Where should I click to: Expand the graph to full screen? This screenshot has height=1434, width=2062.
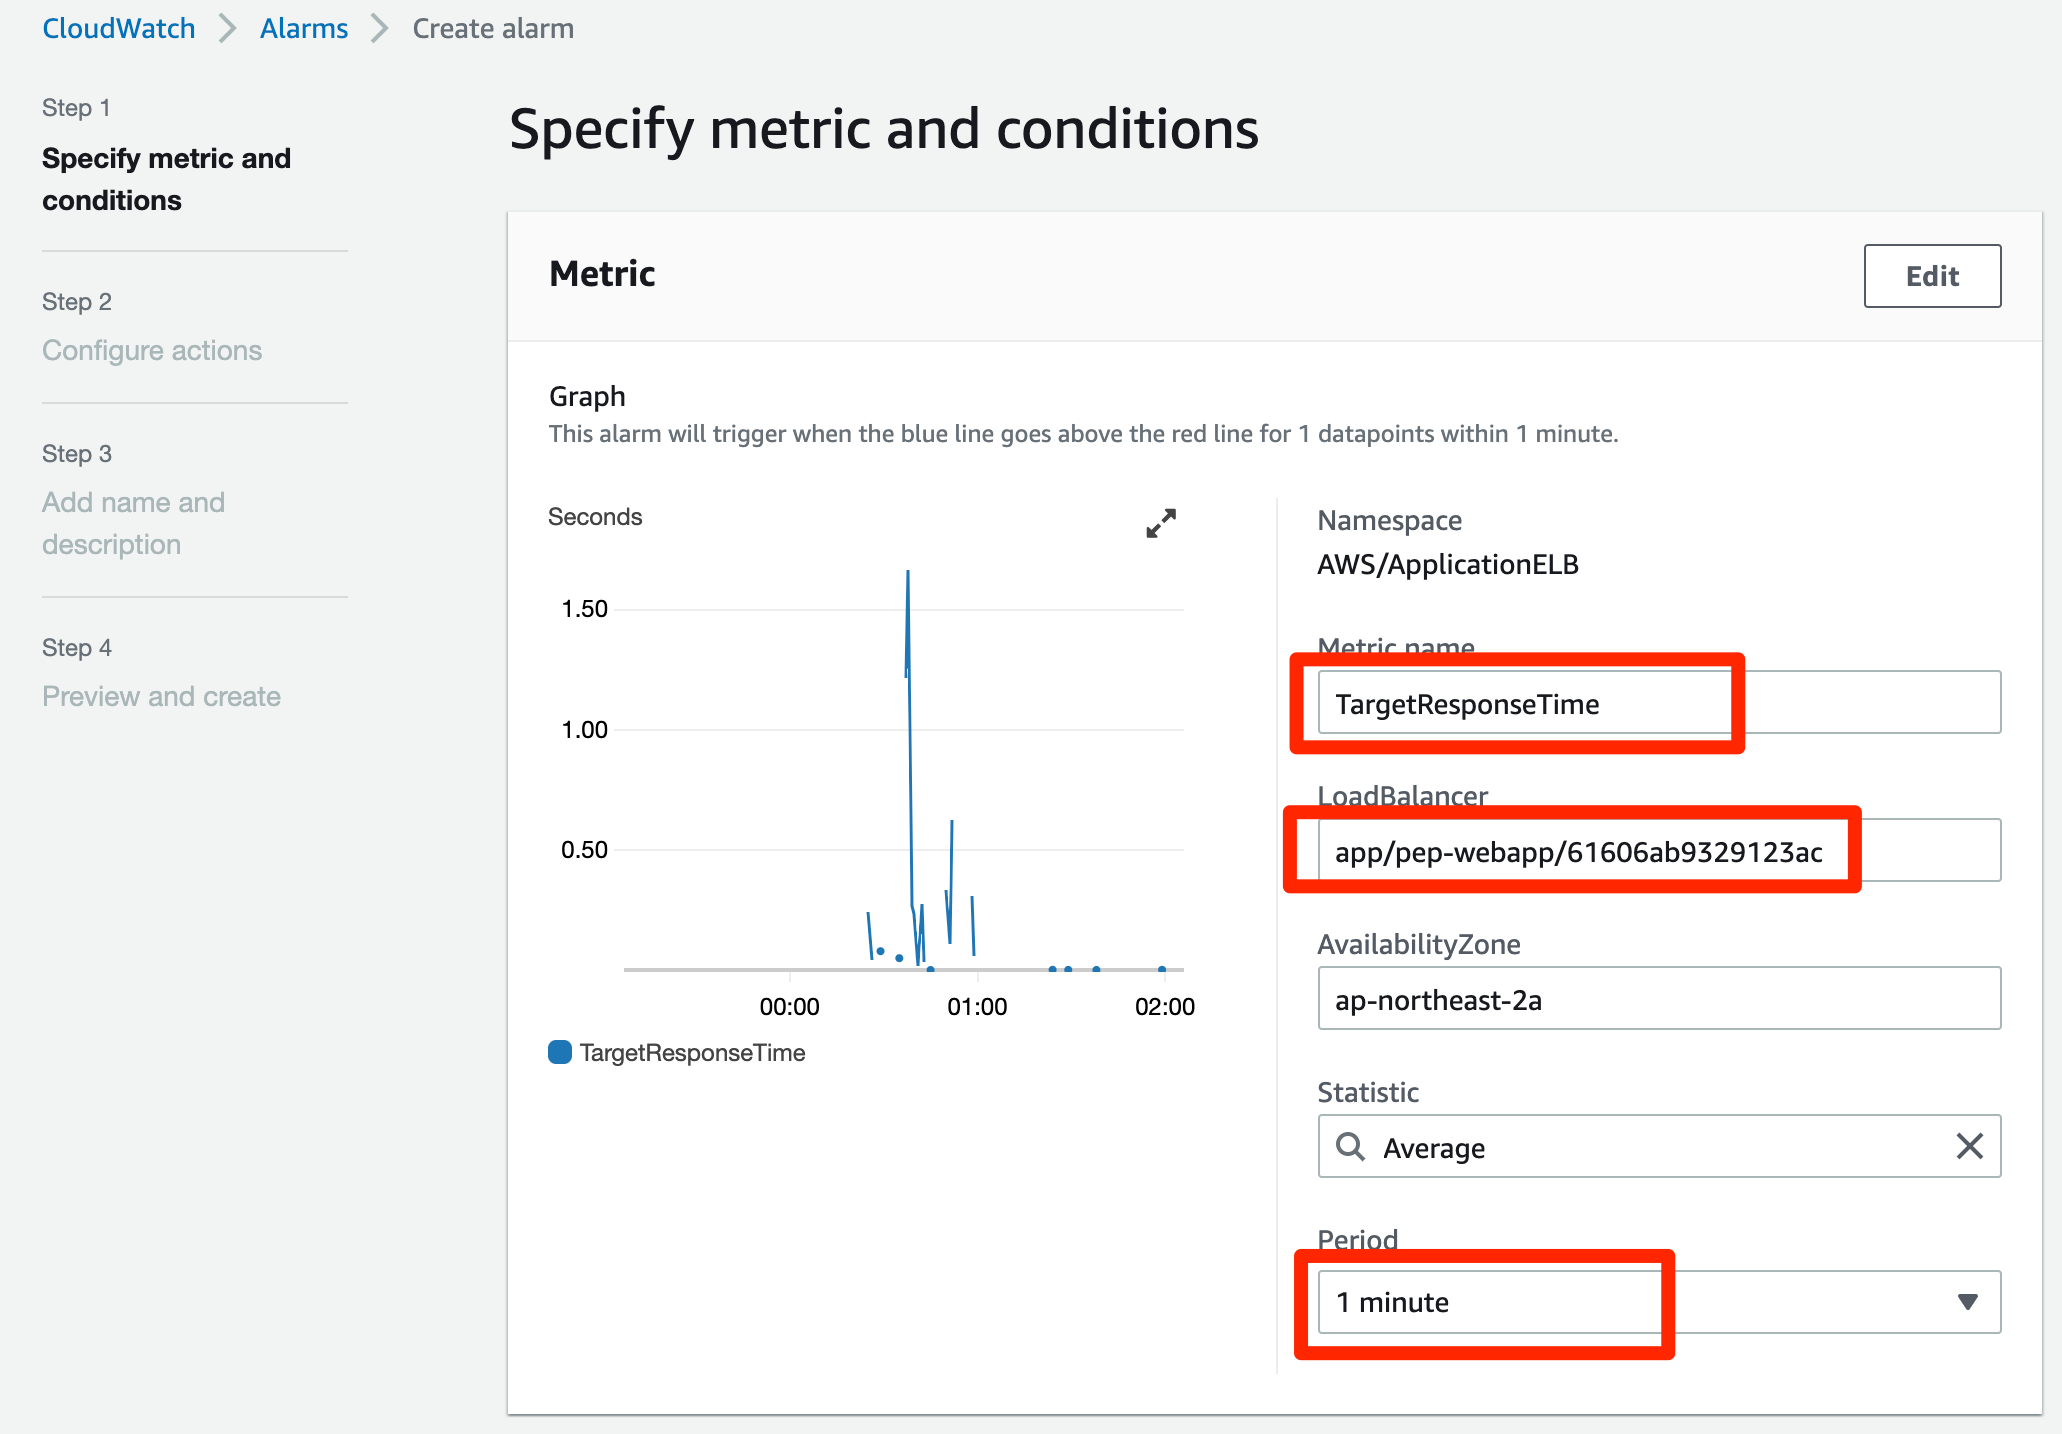click(x=1160, y=523)
